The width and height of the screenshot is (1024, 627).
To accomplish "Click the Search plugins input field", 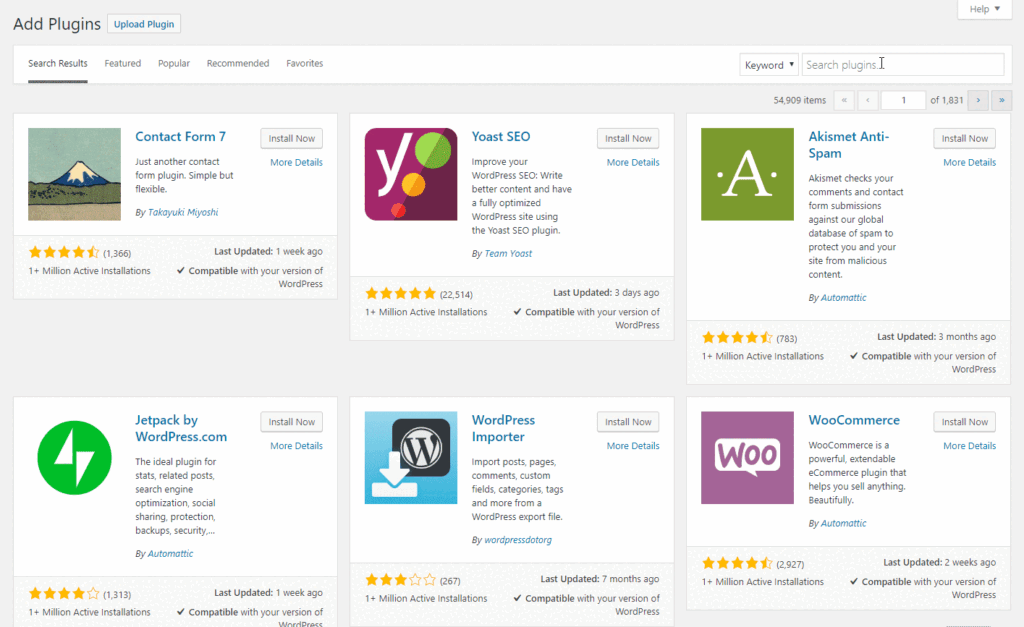I will pyautogui.click(x=902, y=65).
